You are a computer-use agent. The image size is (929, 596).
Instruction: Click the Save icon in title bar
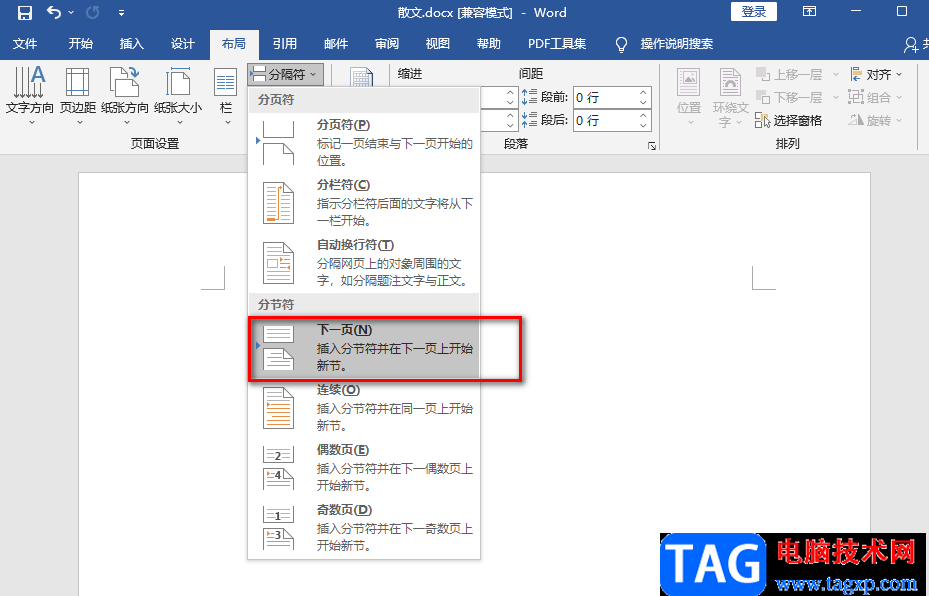coord(24,12)
